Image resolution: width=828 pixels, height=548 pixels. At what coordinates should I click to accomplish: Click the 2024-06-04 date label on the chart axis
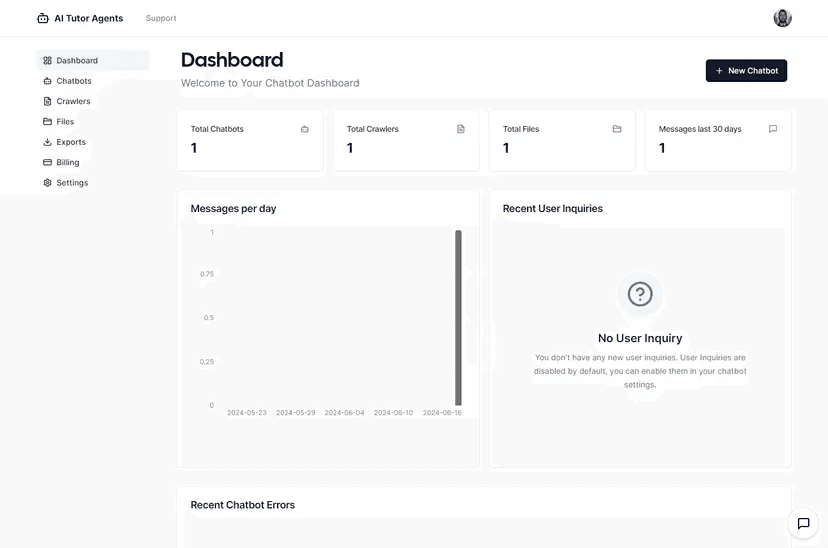pos(344,413)
